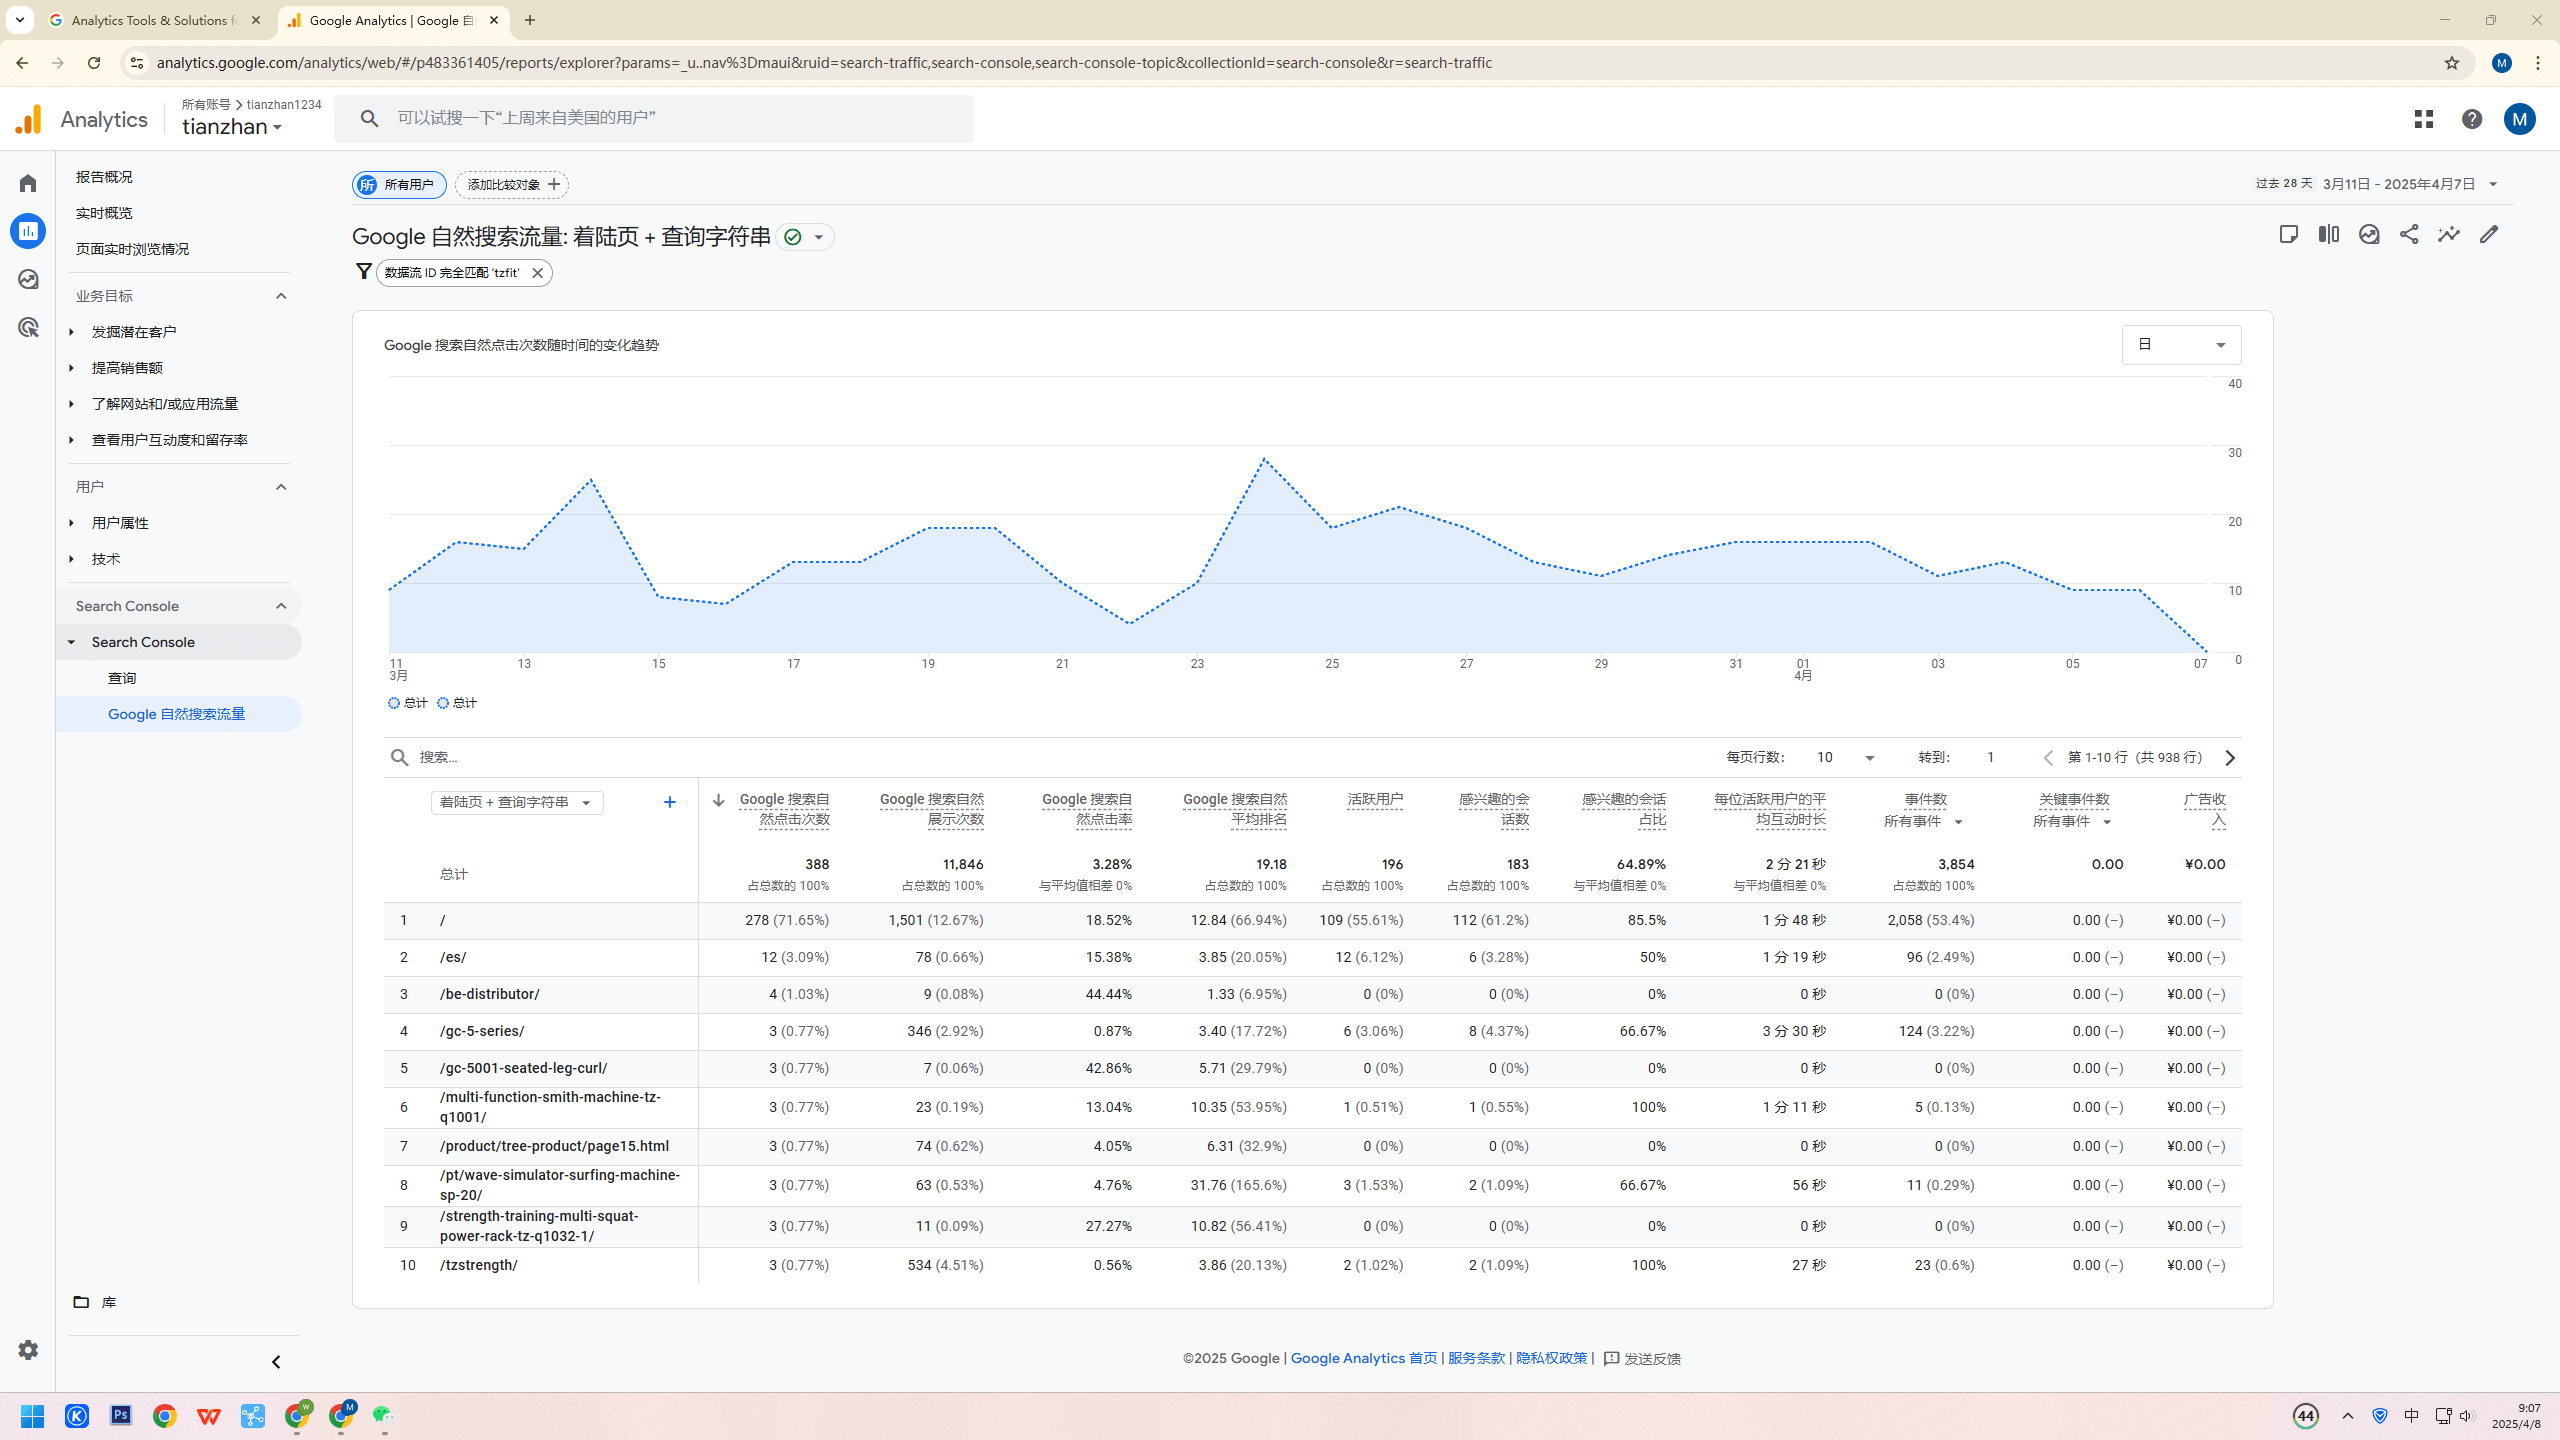Click the add annotation note icon

tap(2289, 234)
